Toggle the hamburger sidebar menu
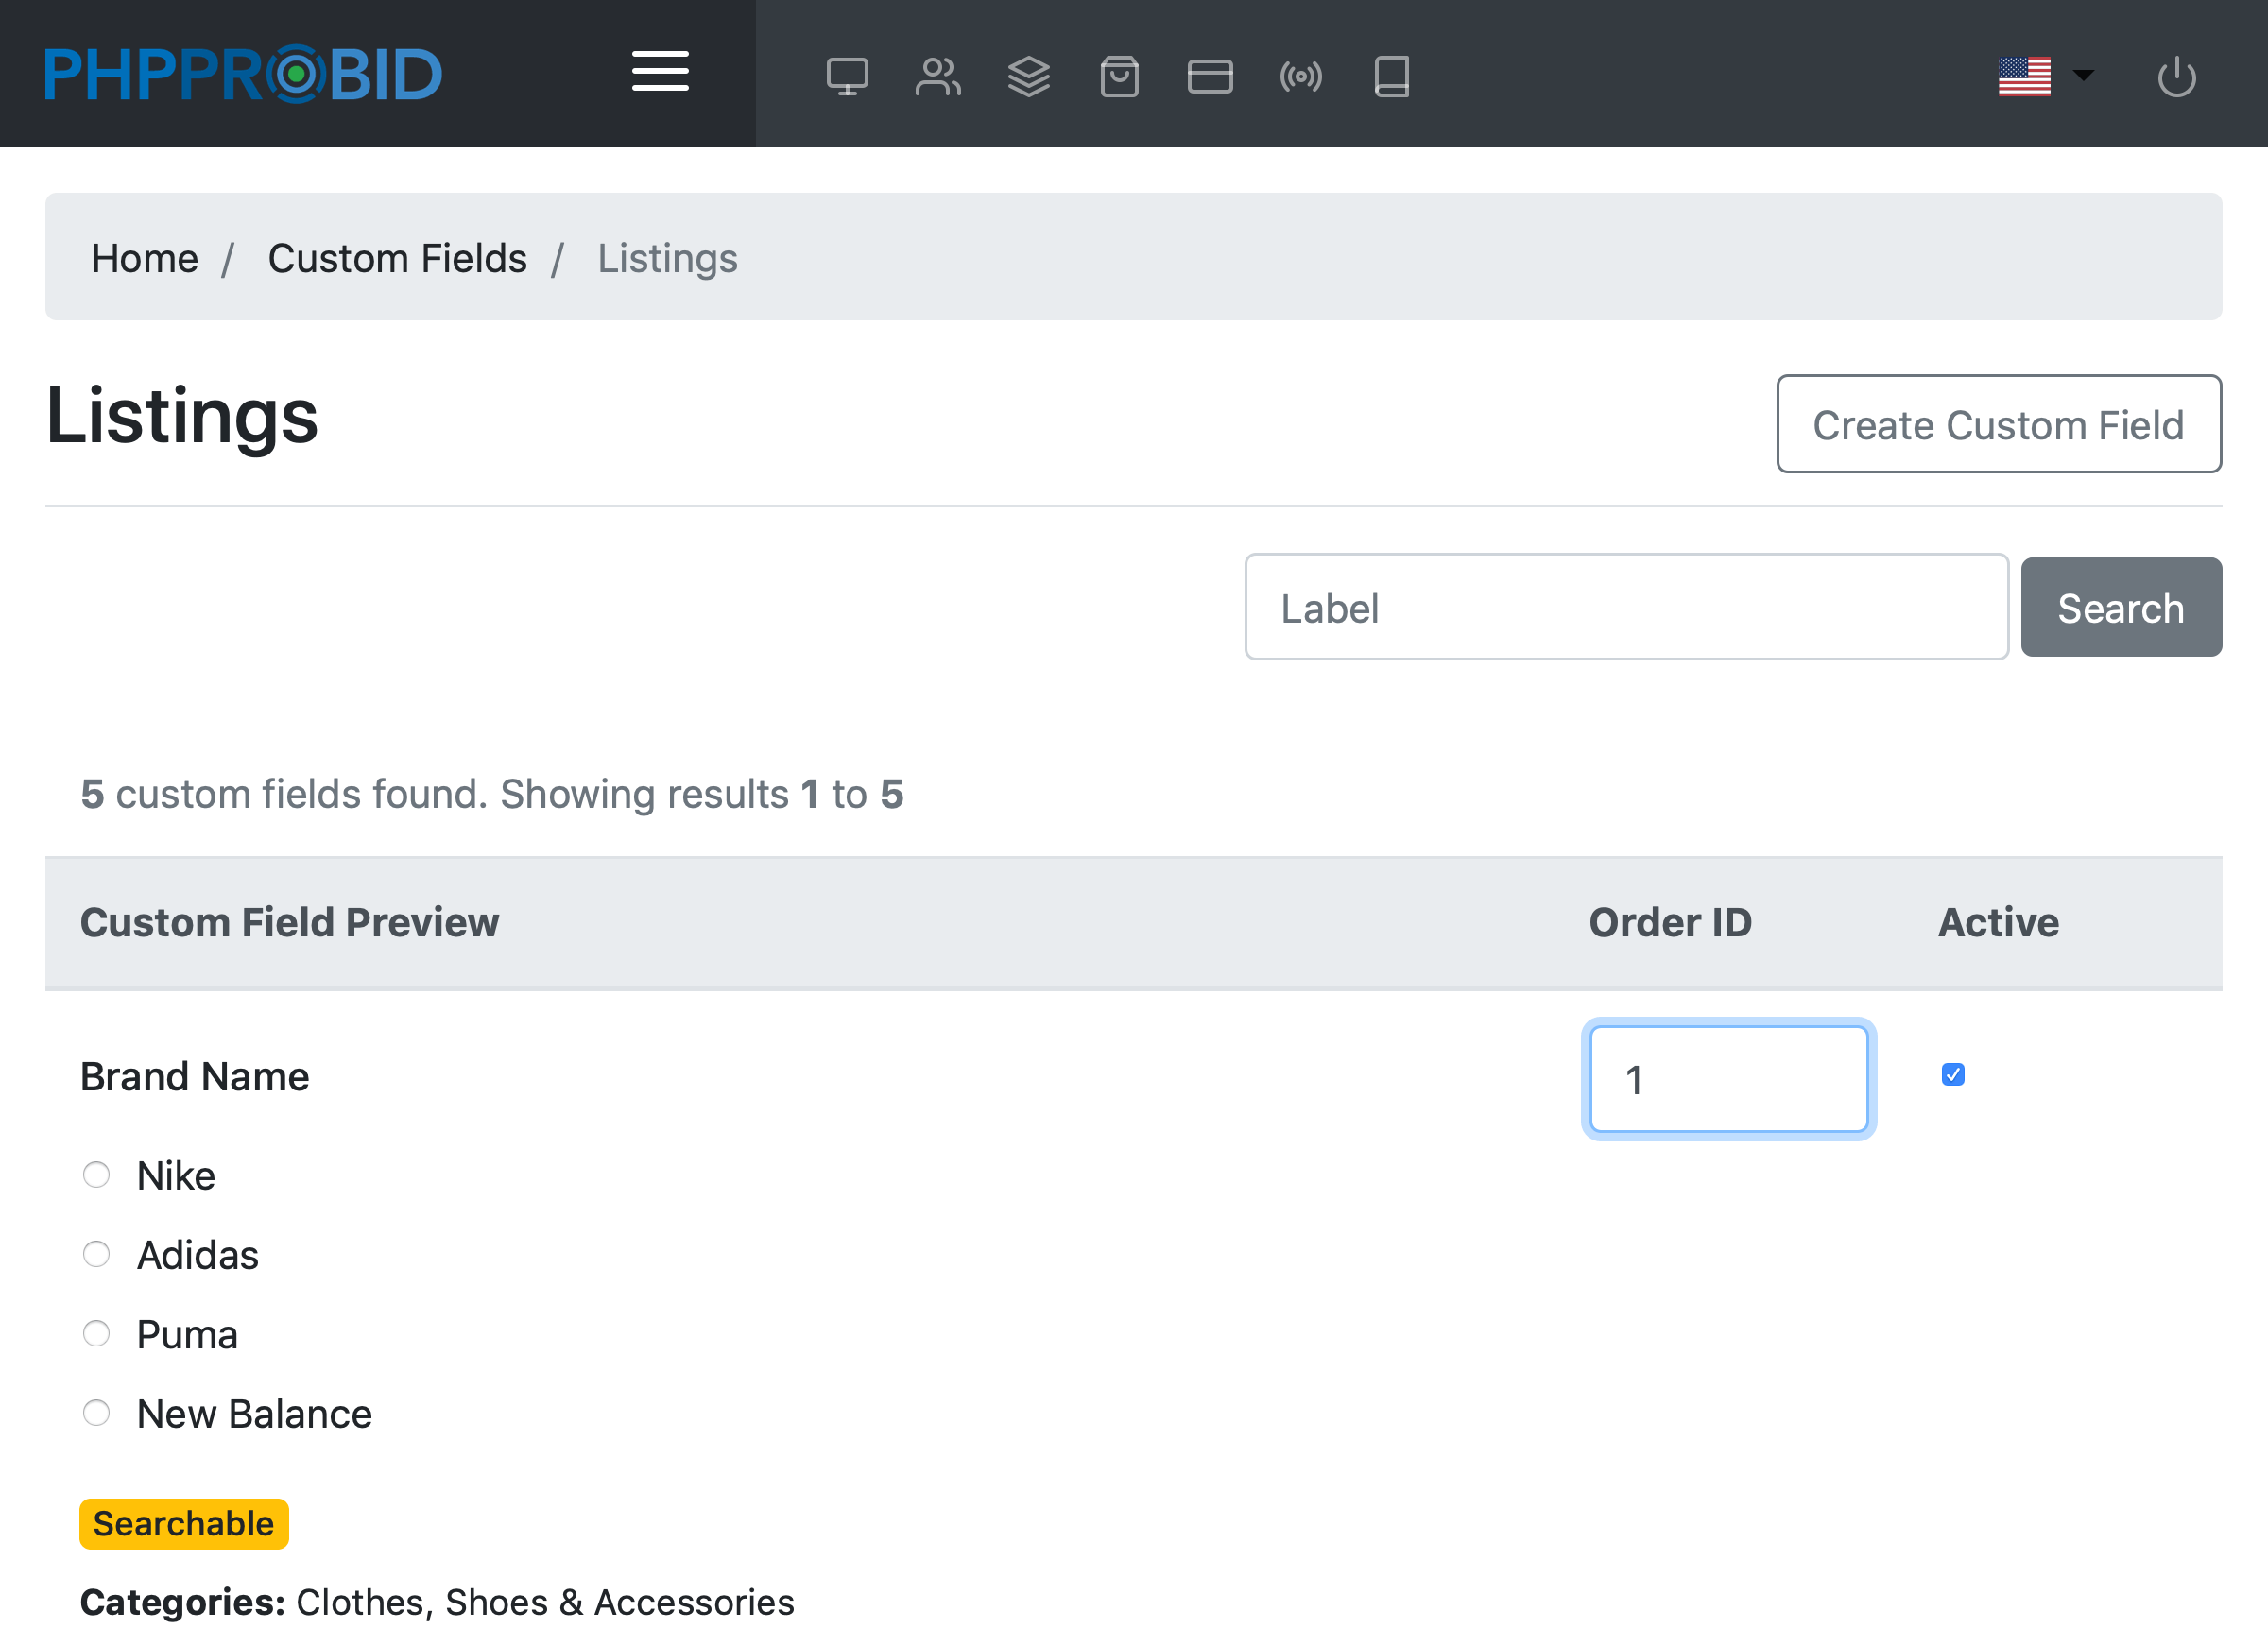Image resolution: width=2268 pixels, height=1629 pixels. [x=660, y=72]
